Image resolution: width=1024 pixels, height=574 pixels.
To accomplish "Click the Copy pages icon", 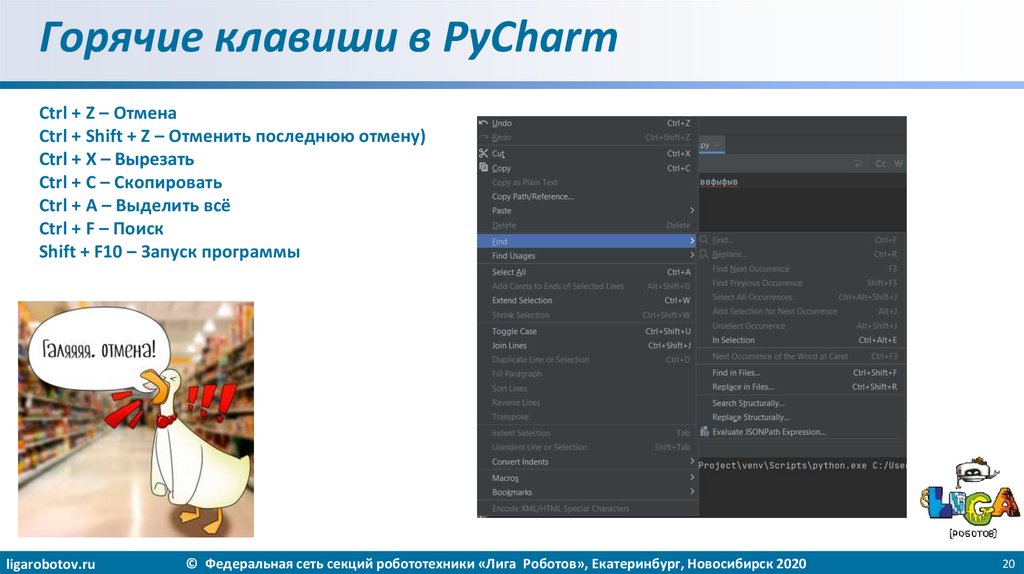I will [483, 168].
